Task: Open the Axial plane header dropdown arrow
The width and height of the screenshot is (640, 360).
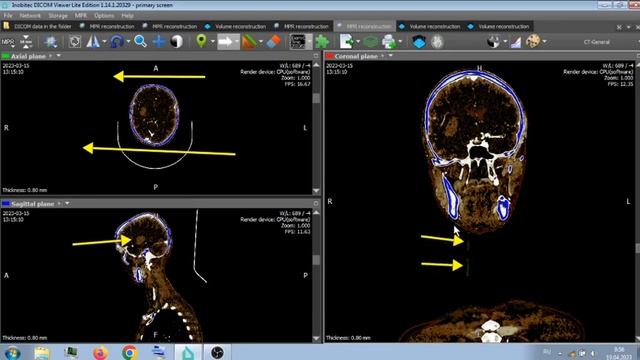Action: [x=59, y=56]
